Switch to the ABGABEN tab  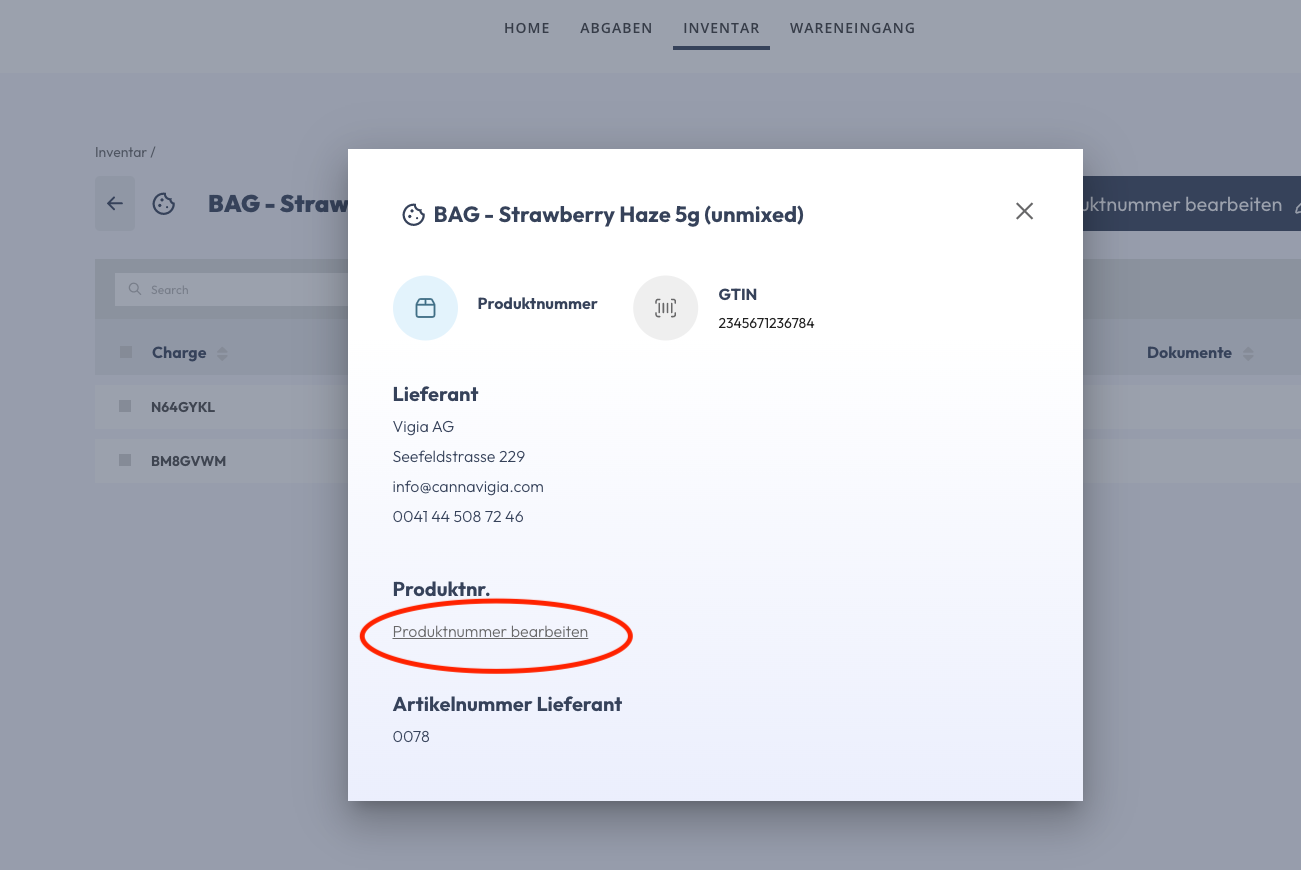pyautogui.click(x=616, y=28)
